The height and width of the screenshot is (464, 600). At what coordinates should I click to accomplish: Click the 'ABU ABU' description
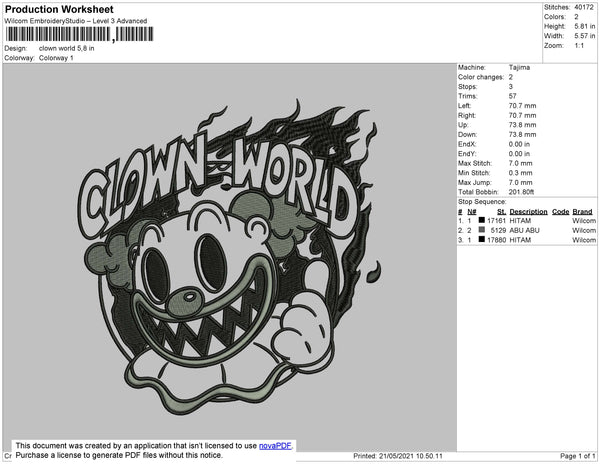525,230
